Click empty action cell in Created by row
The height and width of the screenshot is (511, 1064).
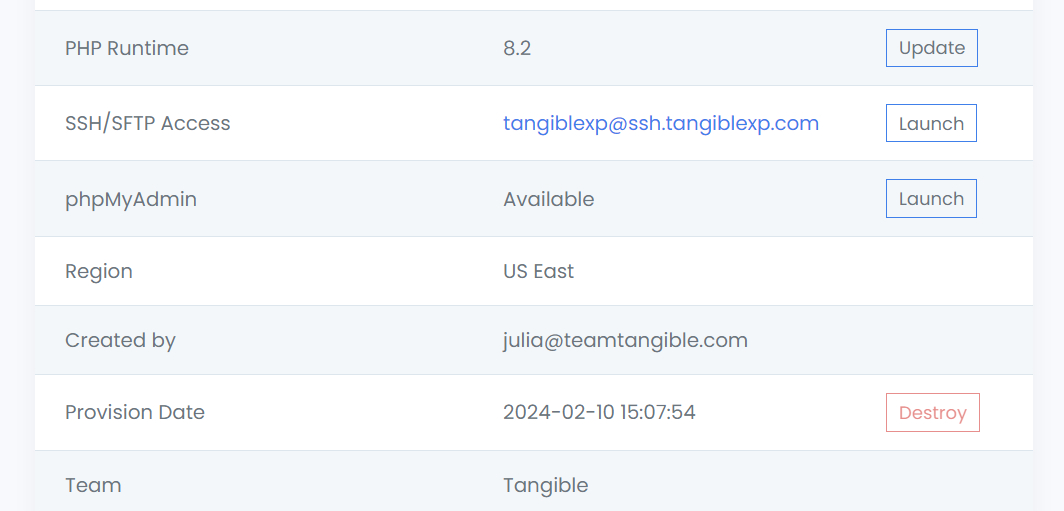[x=931, y=340]
